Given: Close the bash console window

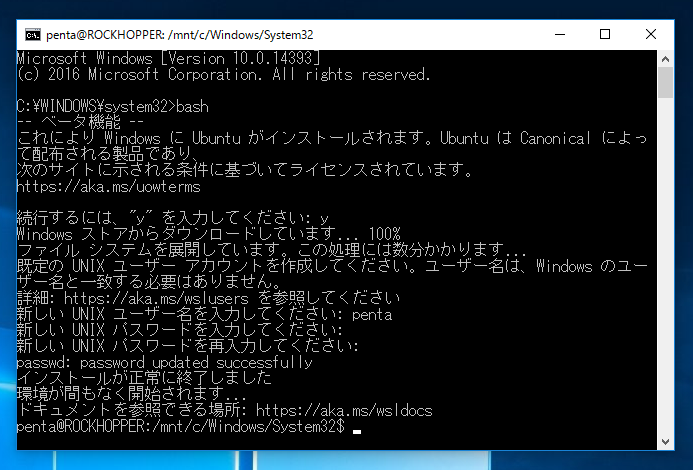Looking at the screenshot, I should tap(651, 34).
